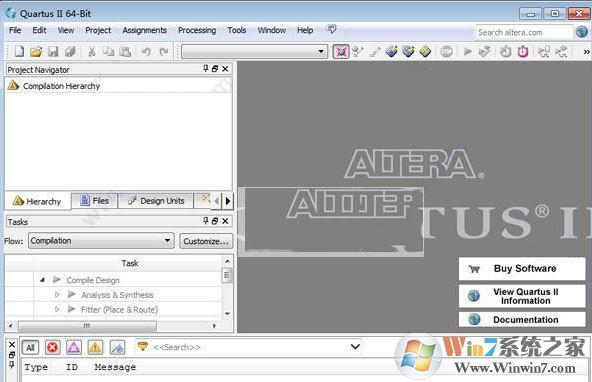Screen dimensions: 592x382
Task: Click the Search altera.com field
Action: tap(524, 32)
